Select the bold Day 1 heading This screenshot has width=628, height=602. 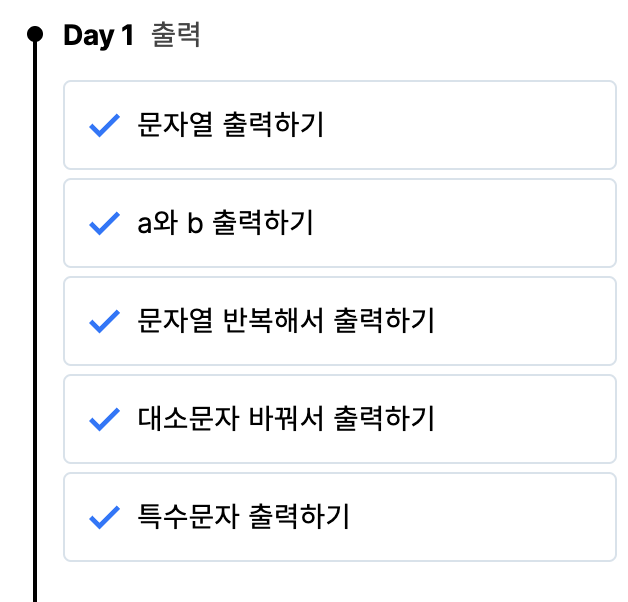(x=98, y=36)
